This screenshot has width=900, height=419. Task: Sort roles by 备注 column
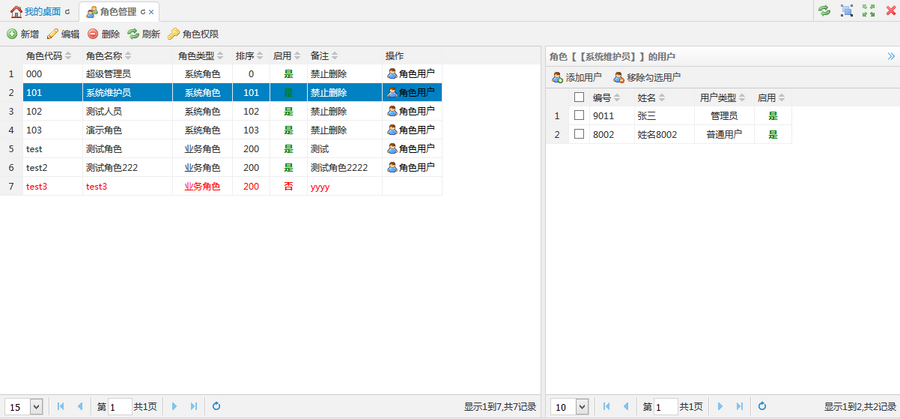(344, 56)
